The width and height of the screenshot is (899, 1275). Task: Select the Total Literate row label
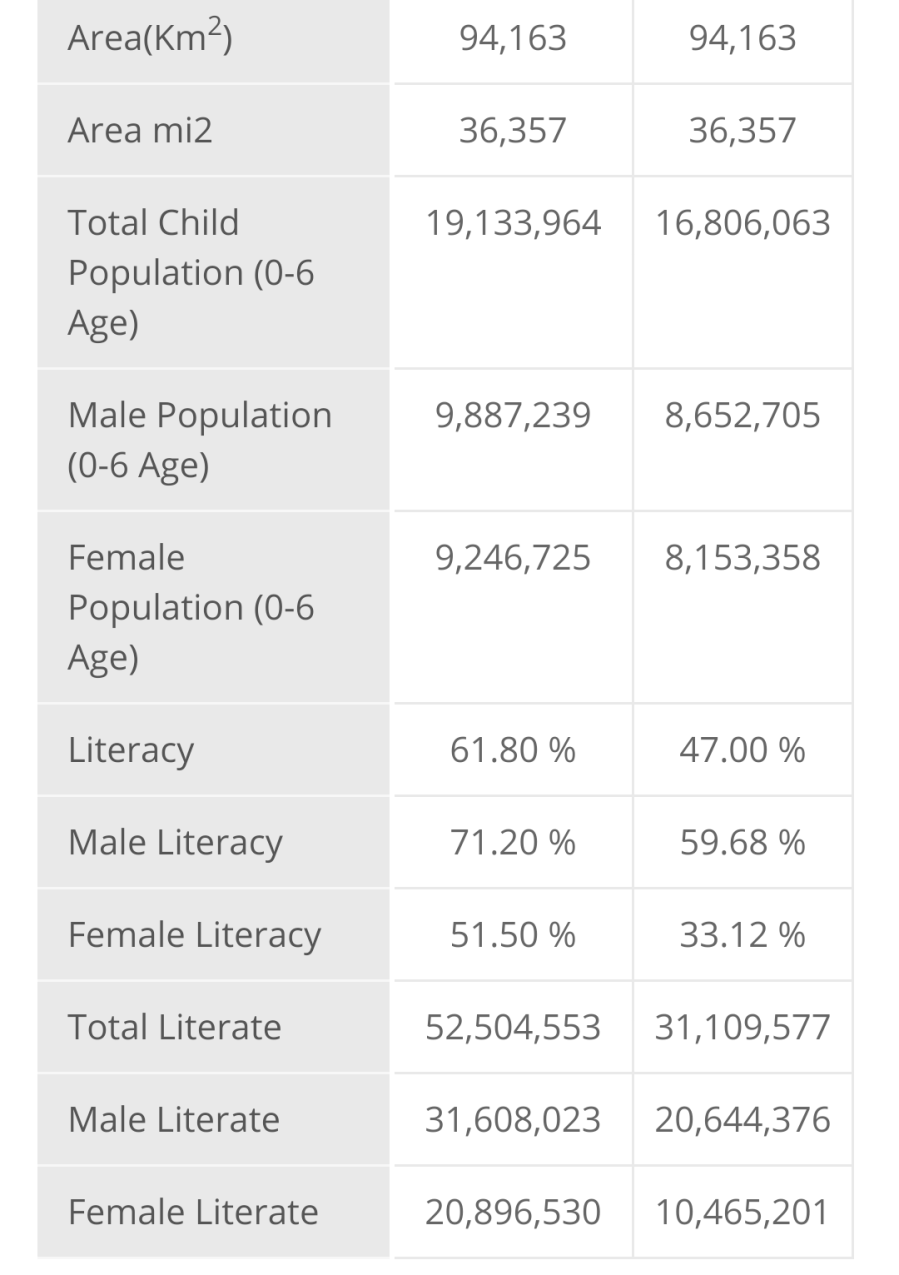(x=174, y=1027)
